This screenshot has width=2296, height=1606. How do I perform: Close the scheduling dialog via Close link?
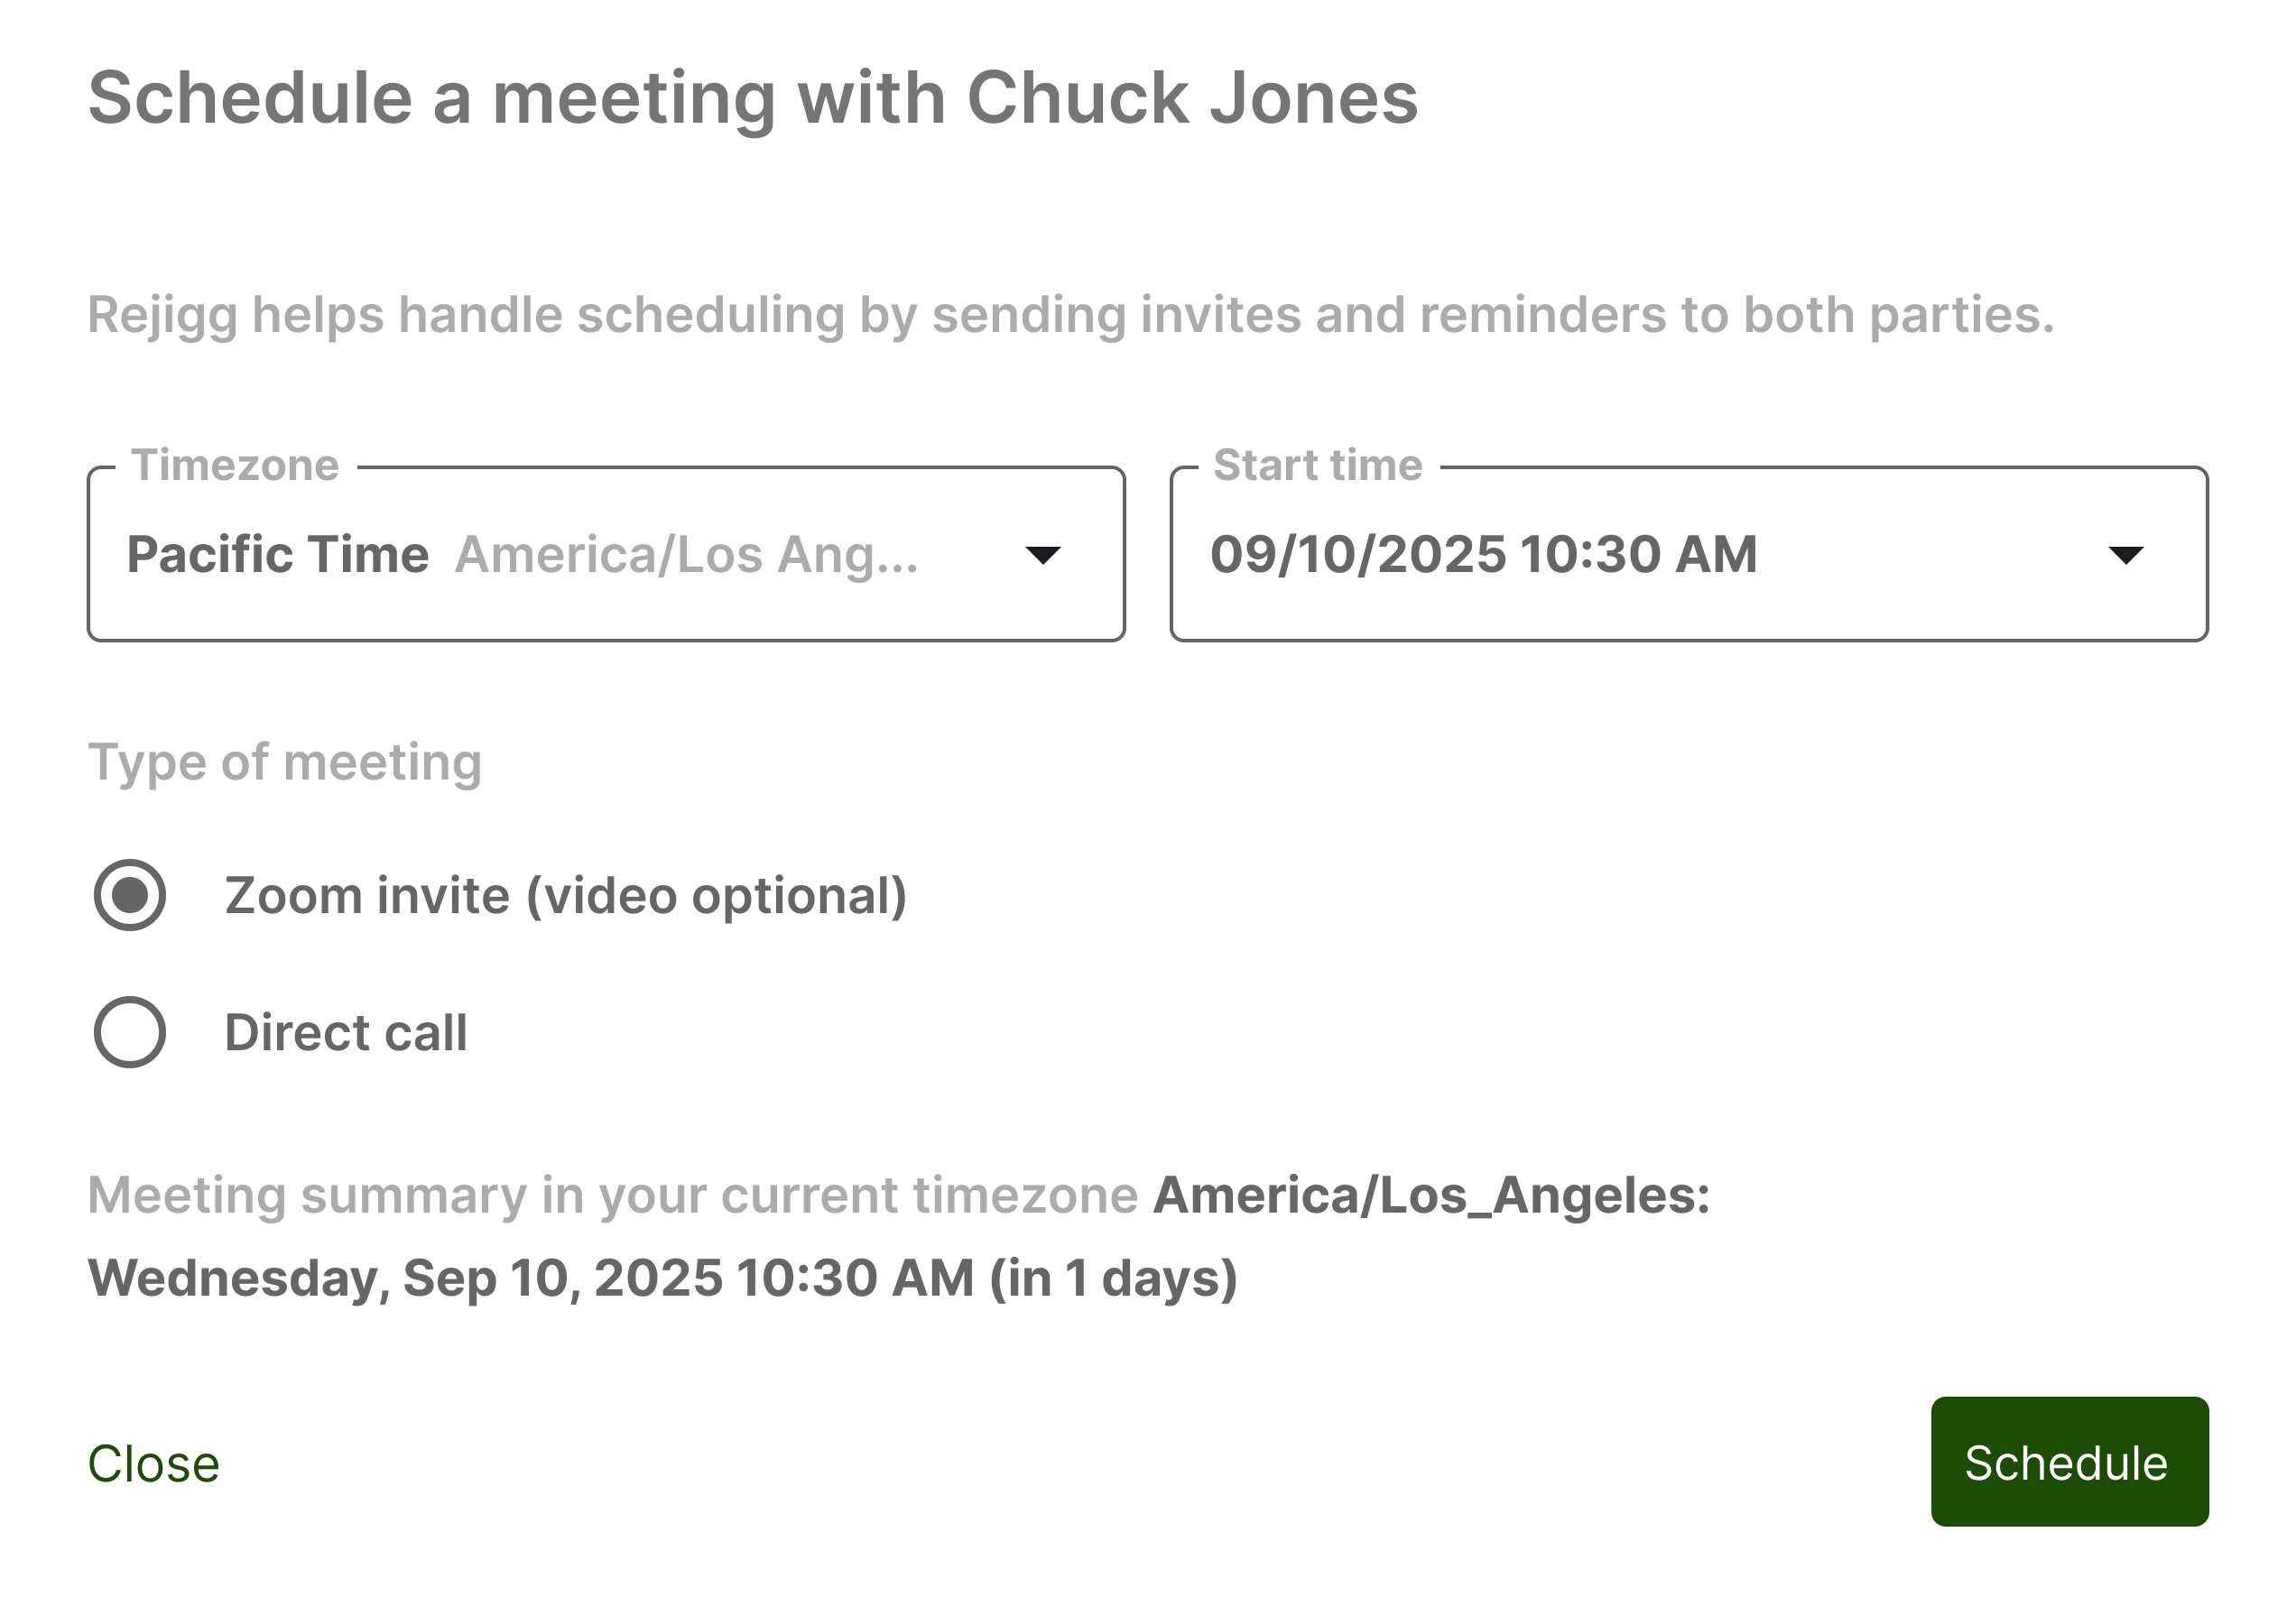pos(153,1464)
